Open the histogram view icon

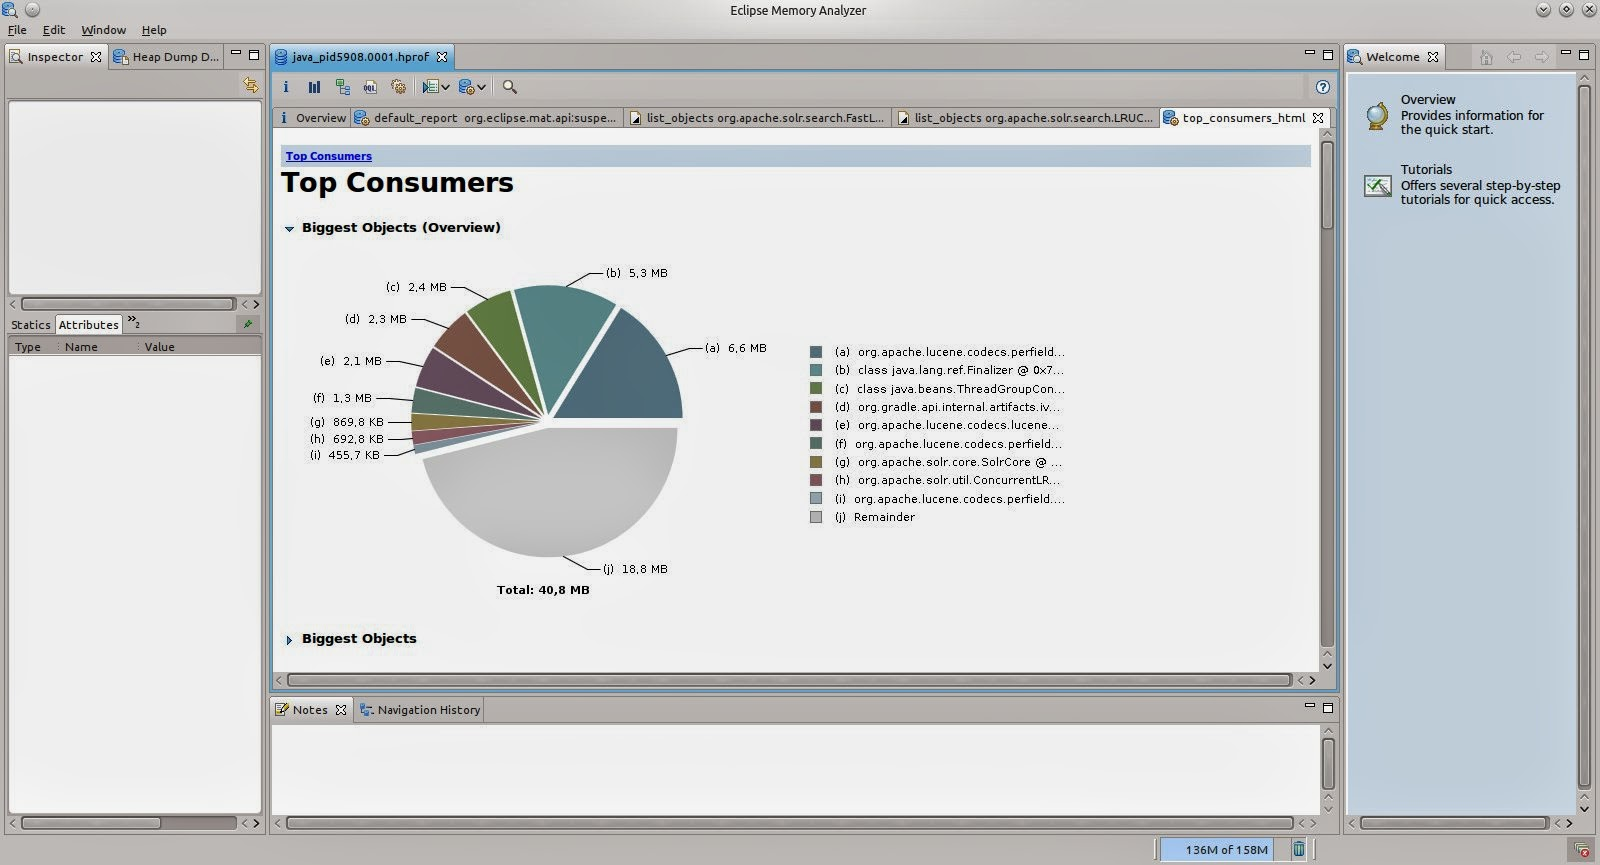click(314, 87)
